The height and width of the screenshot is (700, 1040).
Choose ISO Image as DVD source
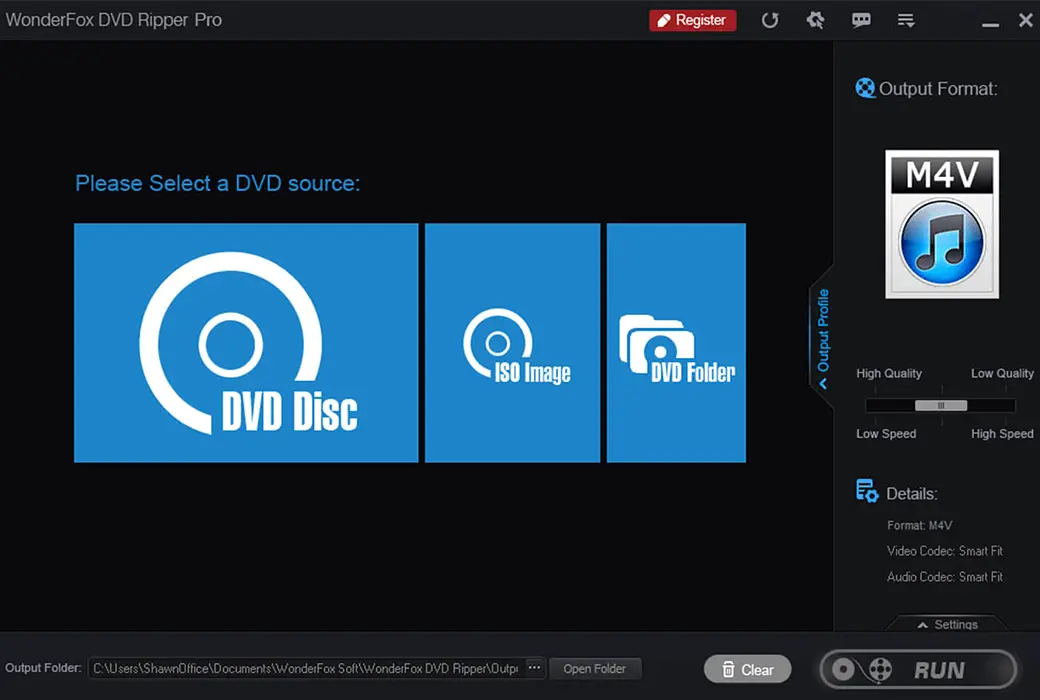pyautogui.click(x=512, y=342)
